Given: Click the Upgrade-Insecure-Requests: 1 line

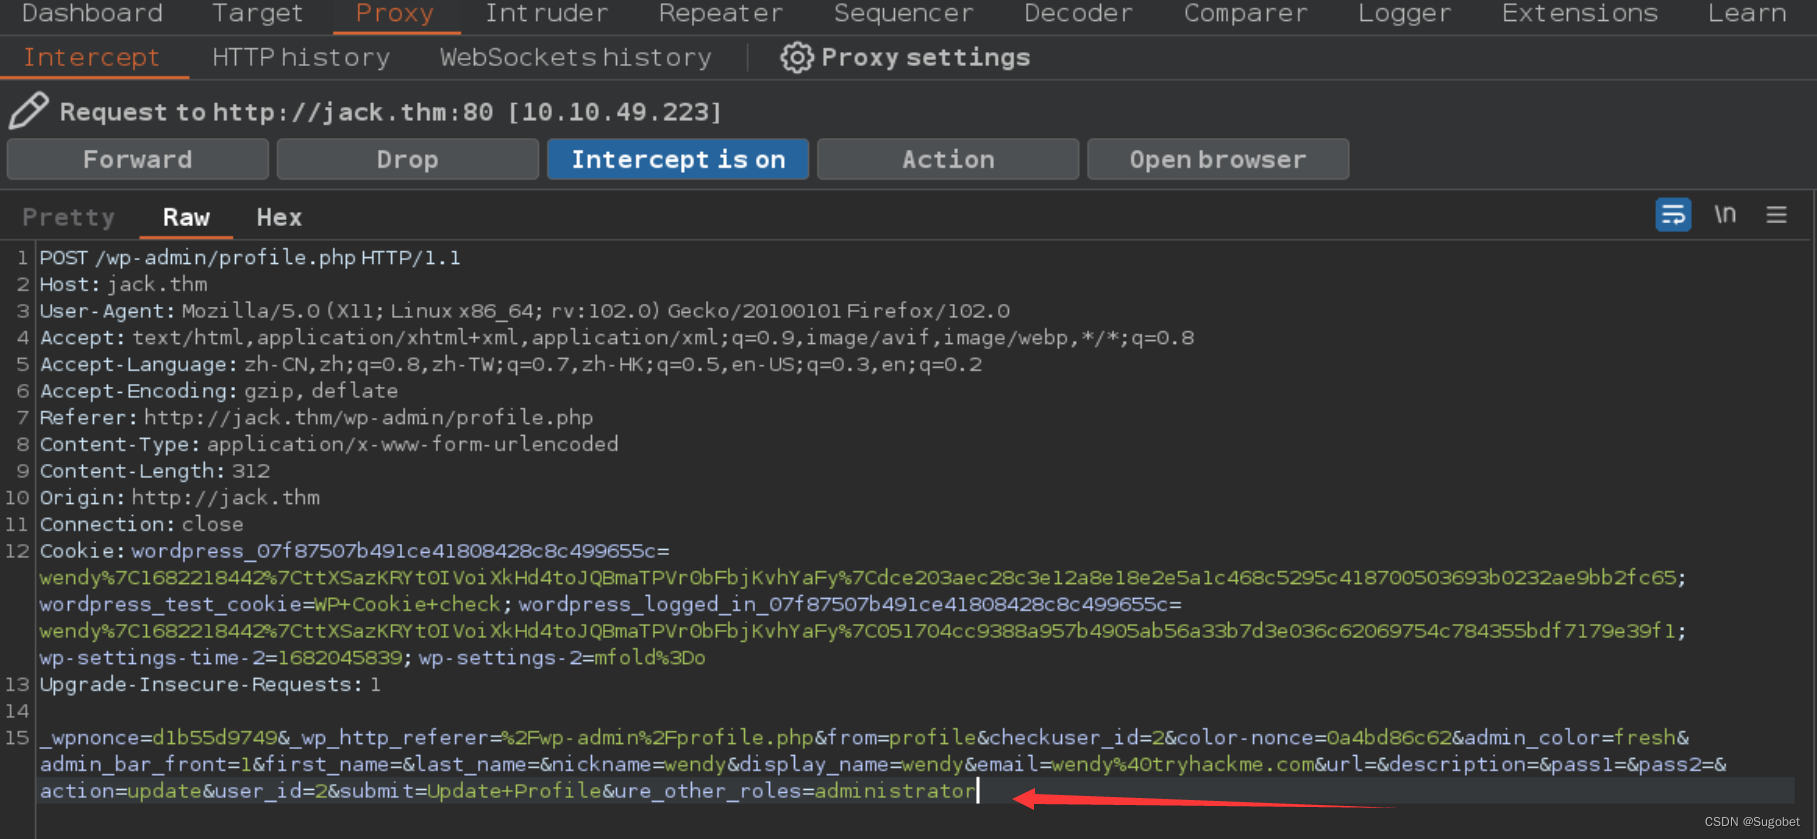Looking at the screenshot, I should pos(210,685).
